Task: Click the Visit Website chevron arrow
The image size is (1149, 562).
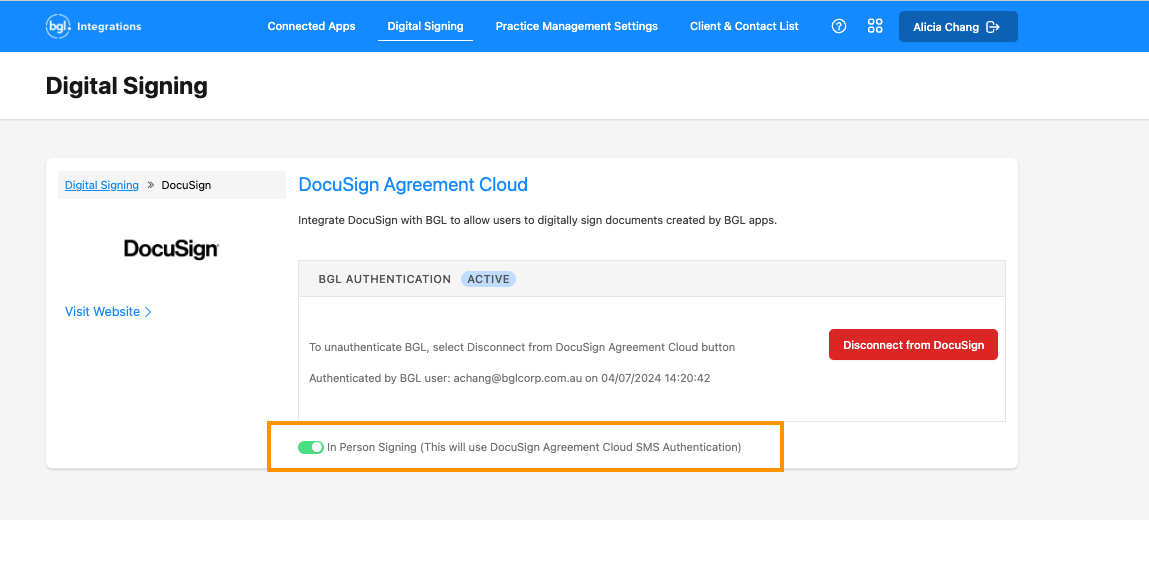Action: tap(148, 312)
